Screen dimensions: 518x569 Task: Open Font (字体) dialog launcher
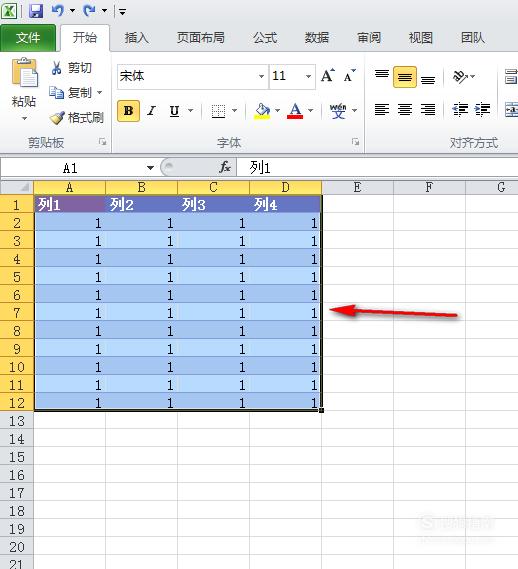356,142
